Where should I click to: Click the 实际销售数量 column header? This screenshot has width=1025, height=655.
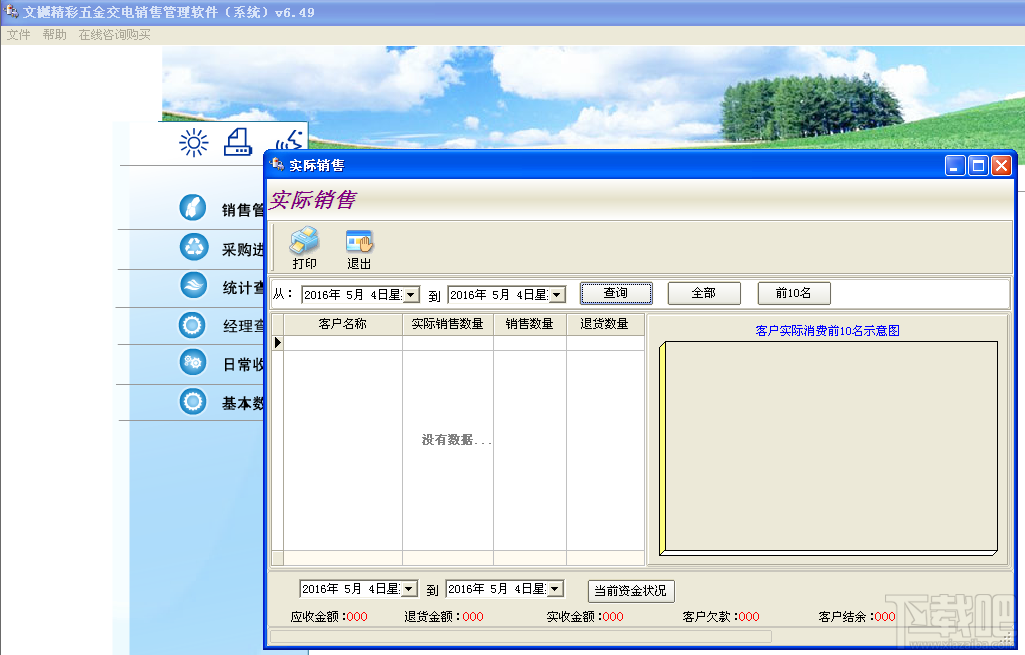click(448, 324)
